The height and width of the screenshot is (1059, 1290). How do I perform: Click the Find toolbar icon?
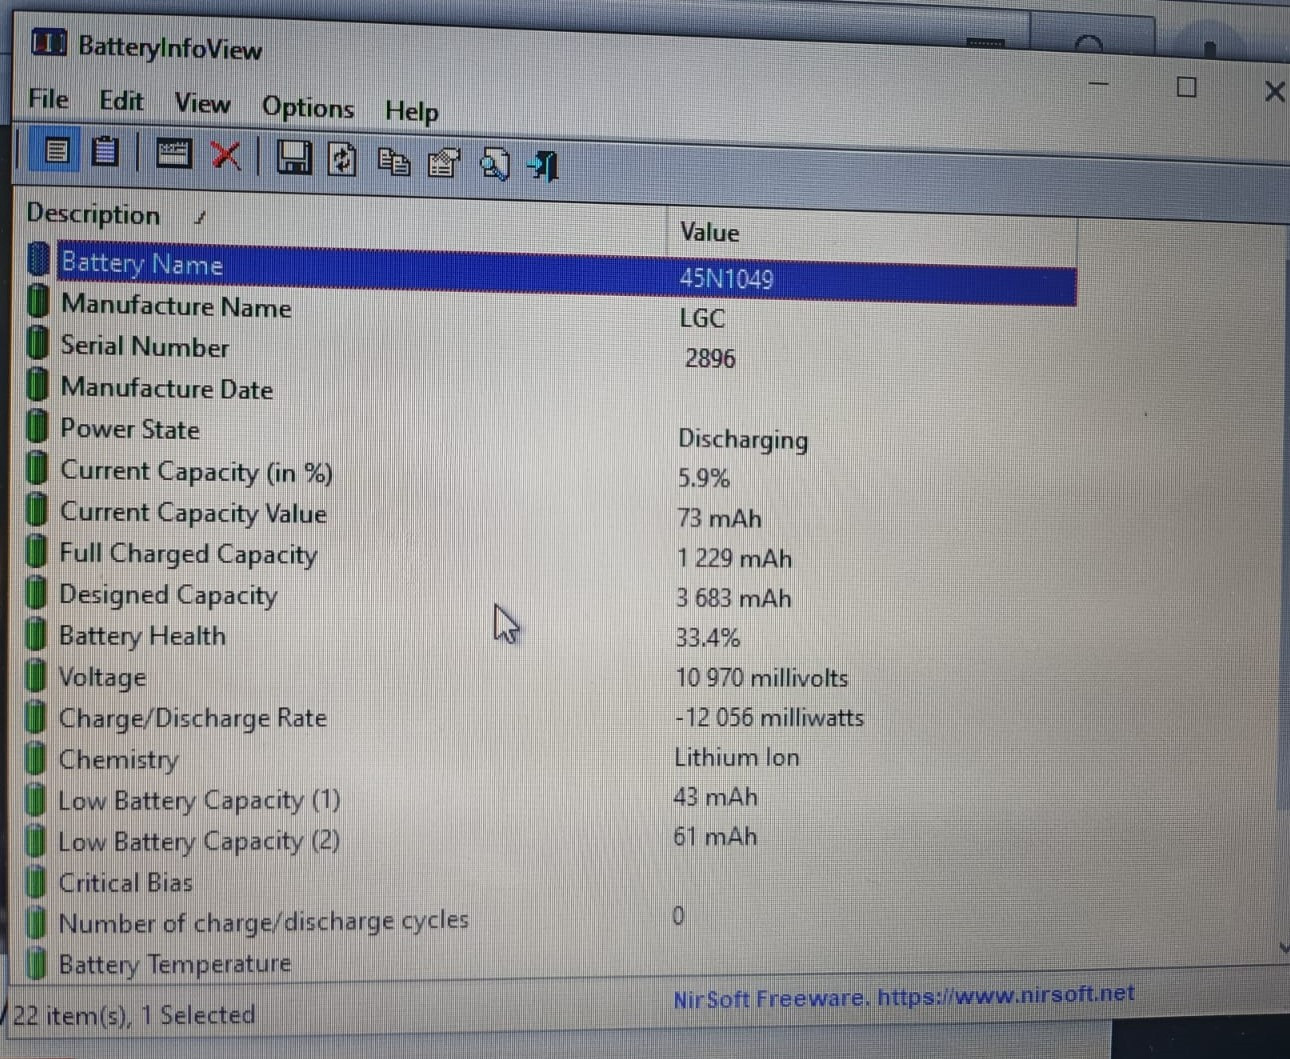494,164
